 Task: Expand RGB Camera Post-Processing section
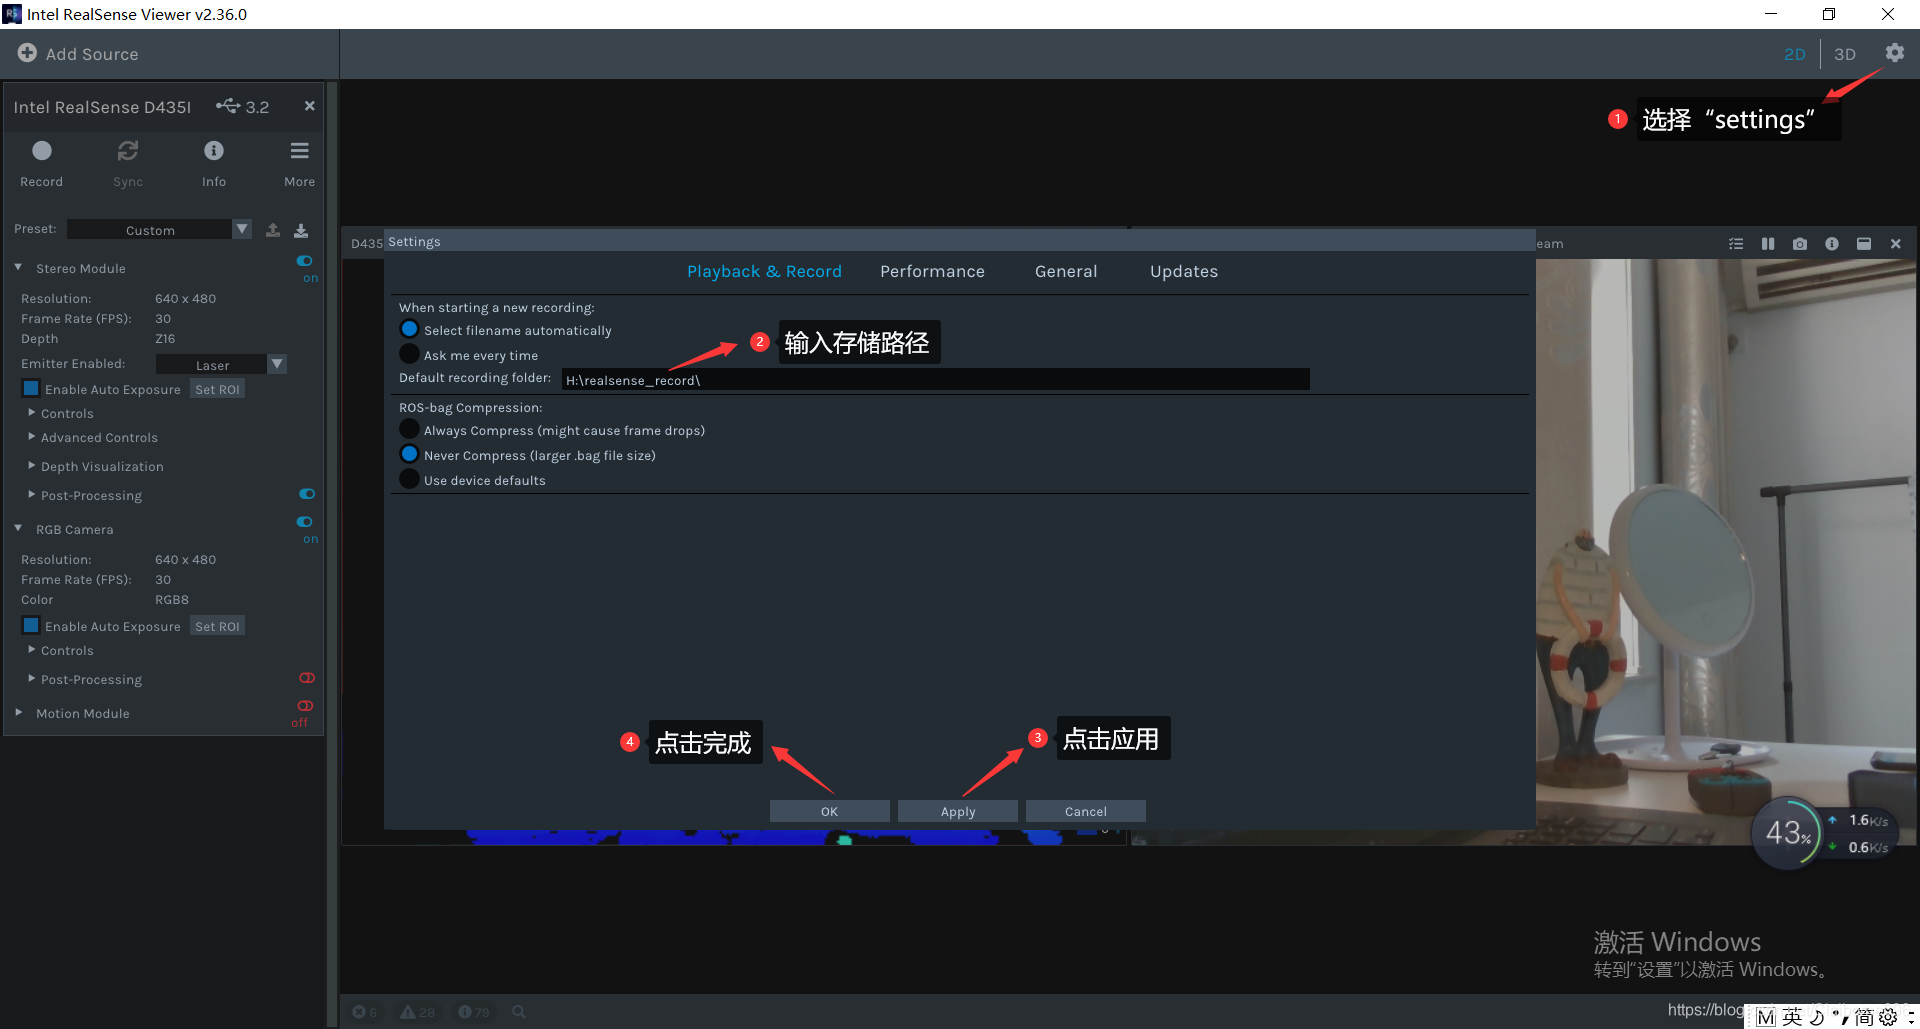(32, 678)
